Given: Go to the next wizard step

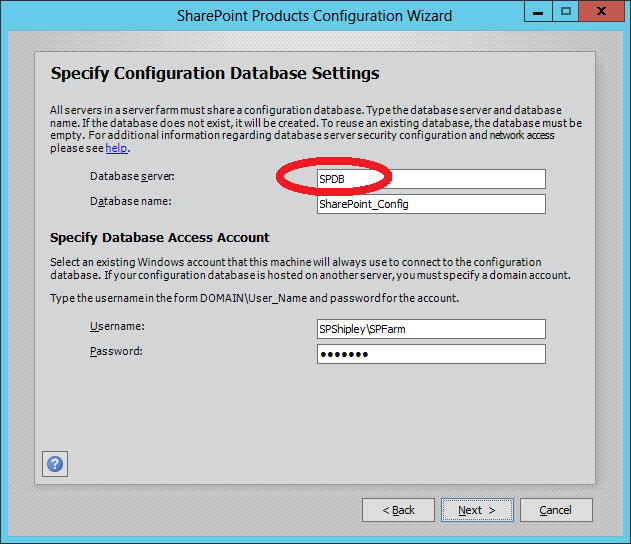Looking at the screenshot, I should tap(477, 510).
